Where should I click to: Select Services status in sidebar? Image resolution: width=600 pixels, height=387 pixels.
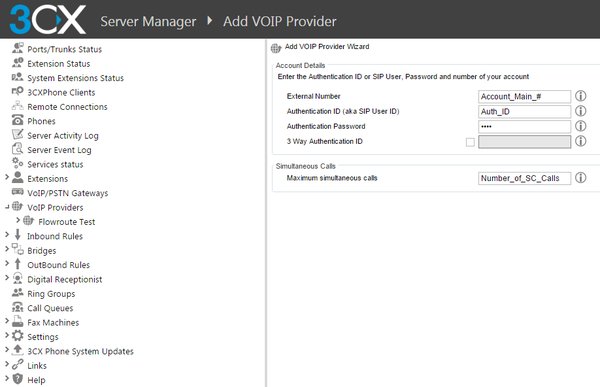coord(55,165)
